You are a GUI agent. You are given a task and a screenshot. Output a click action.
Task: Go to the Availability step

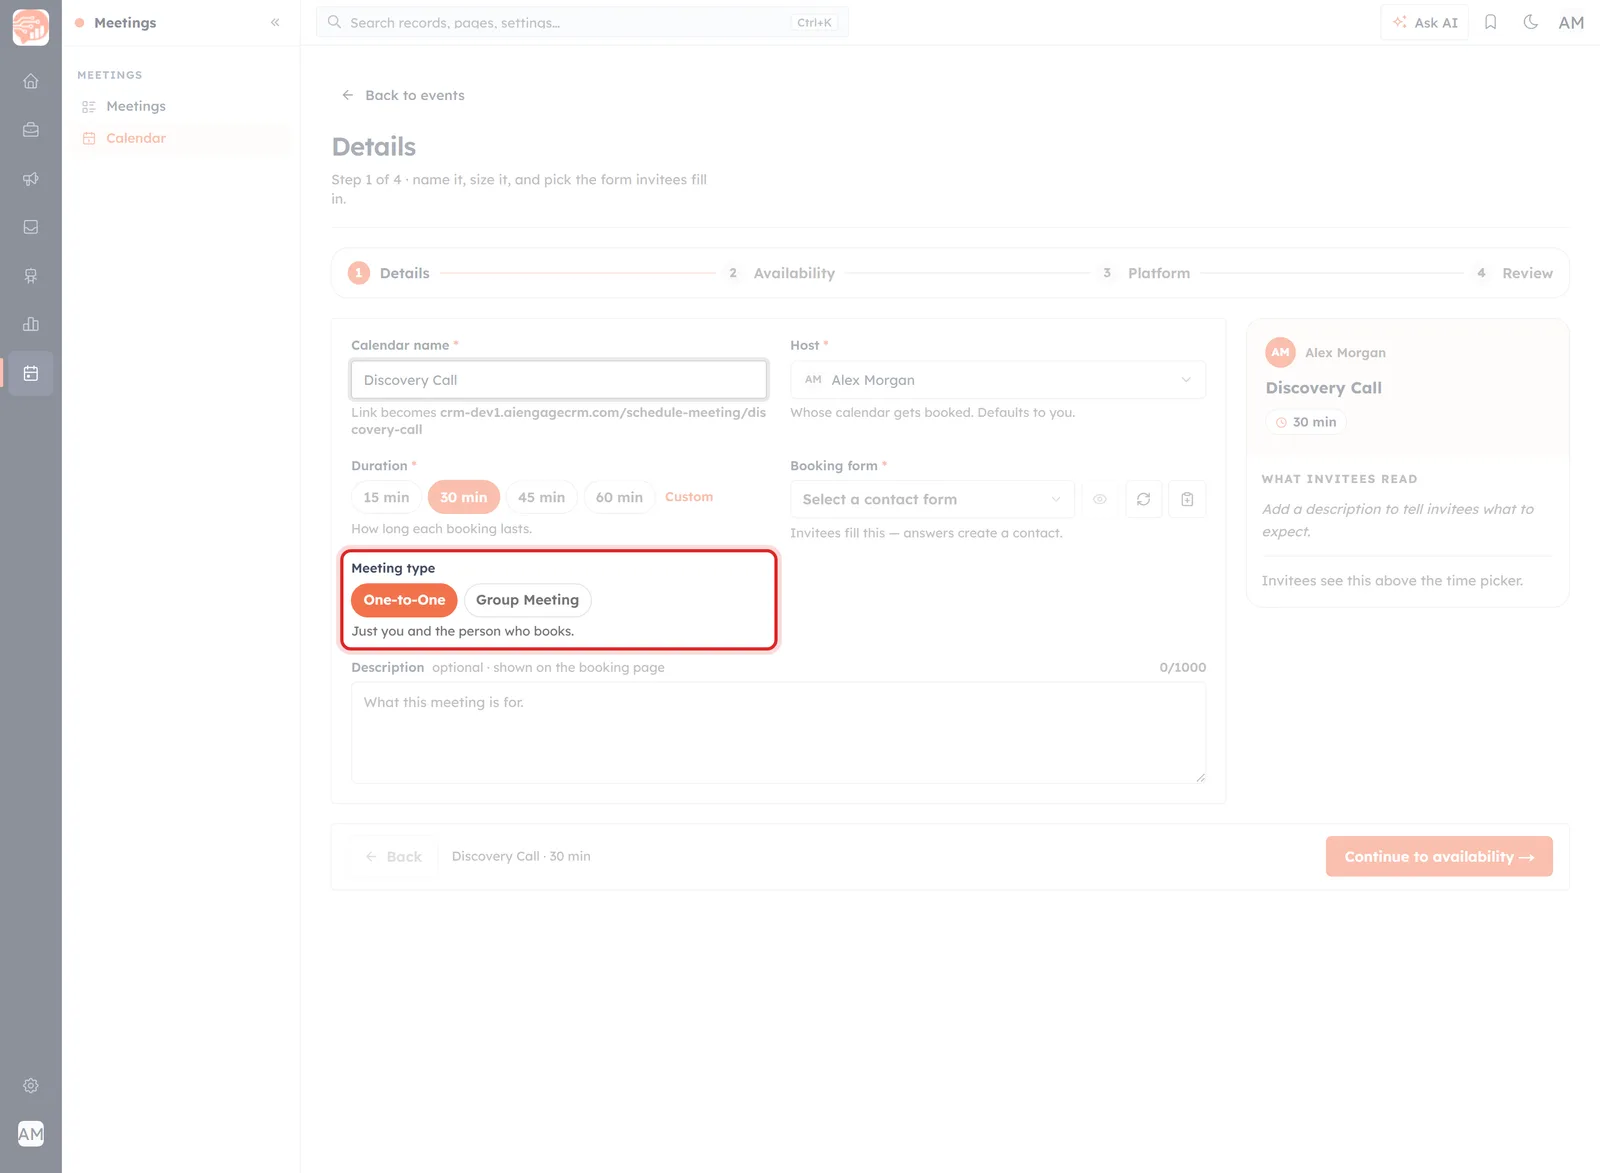click(780, 273)
